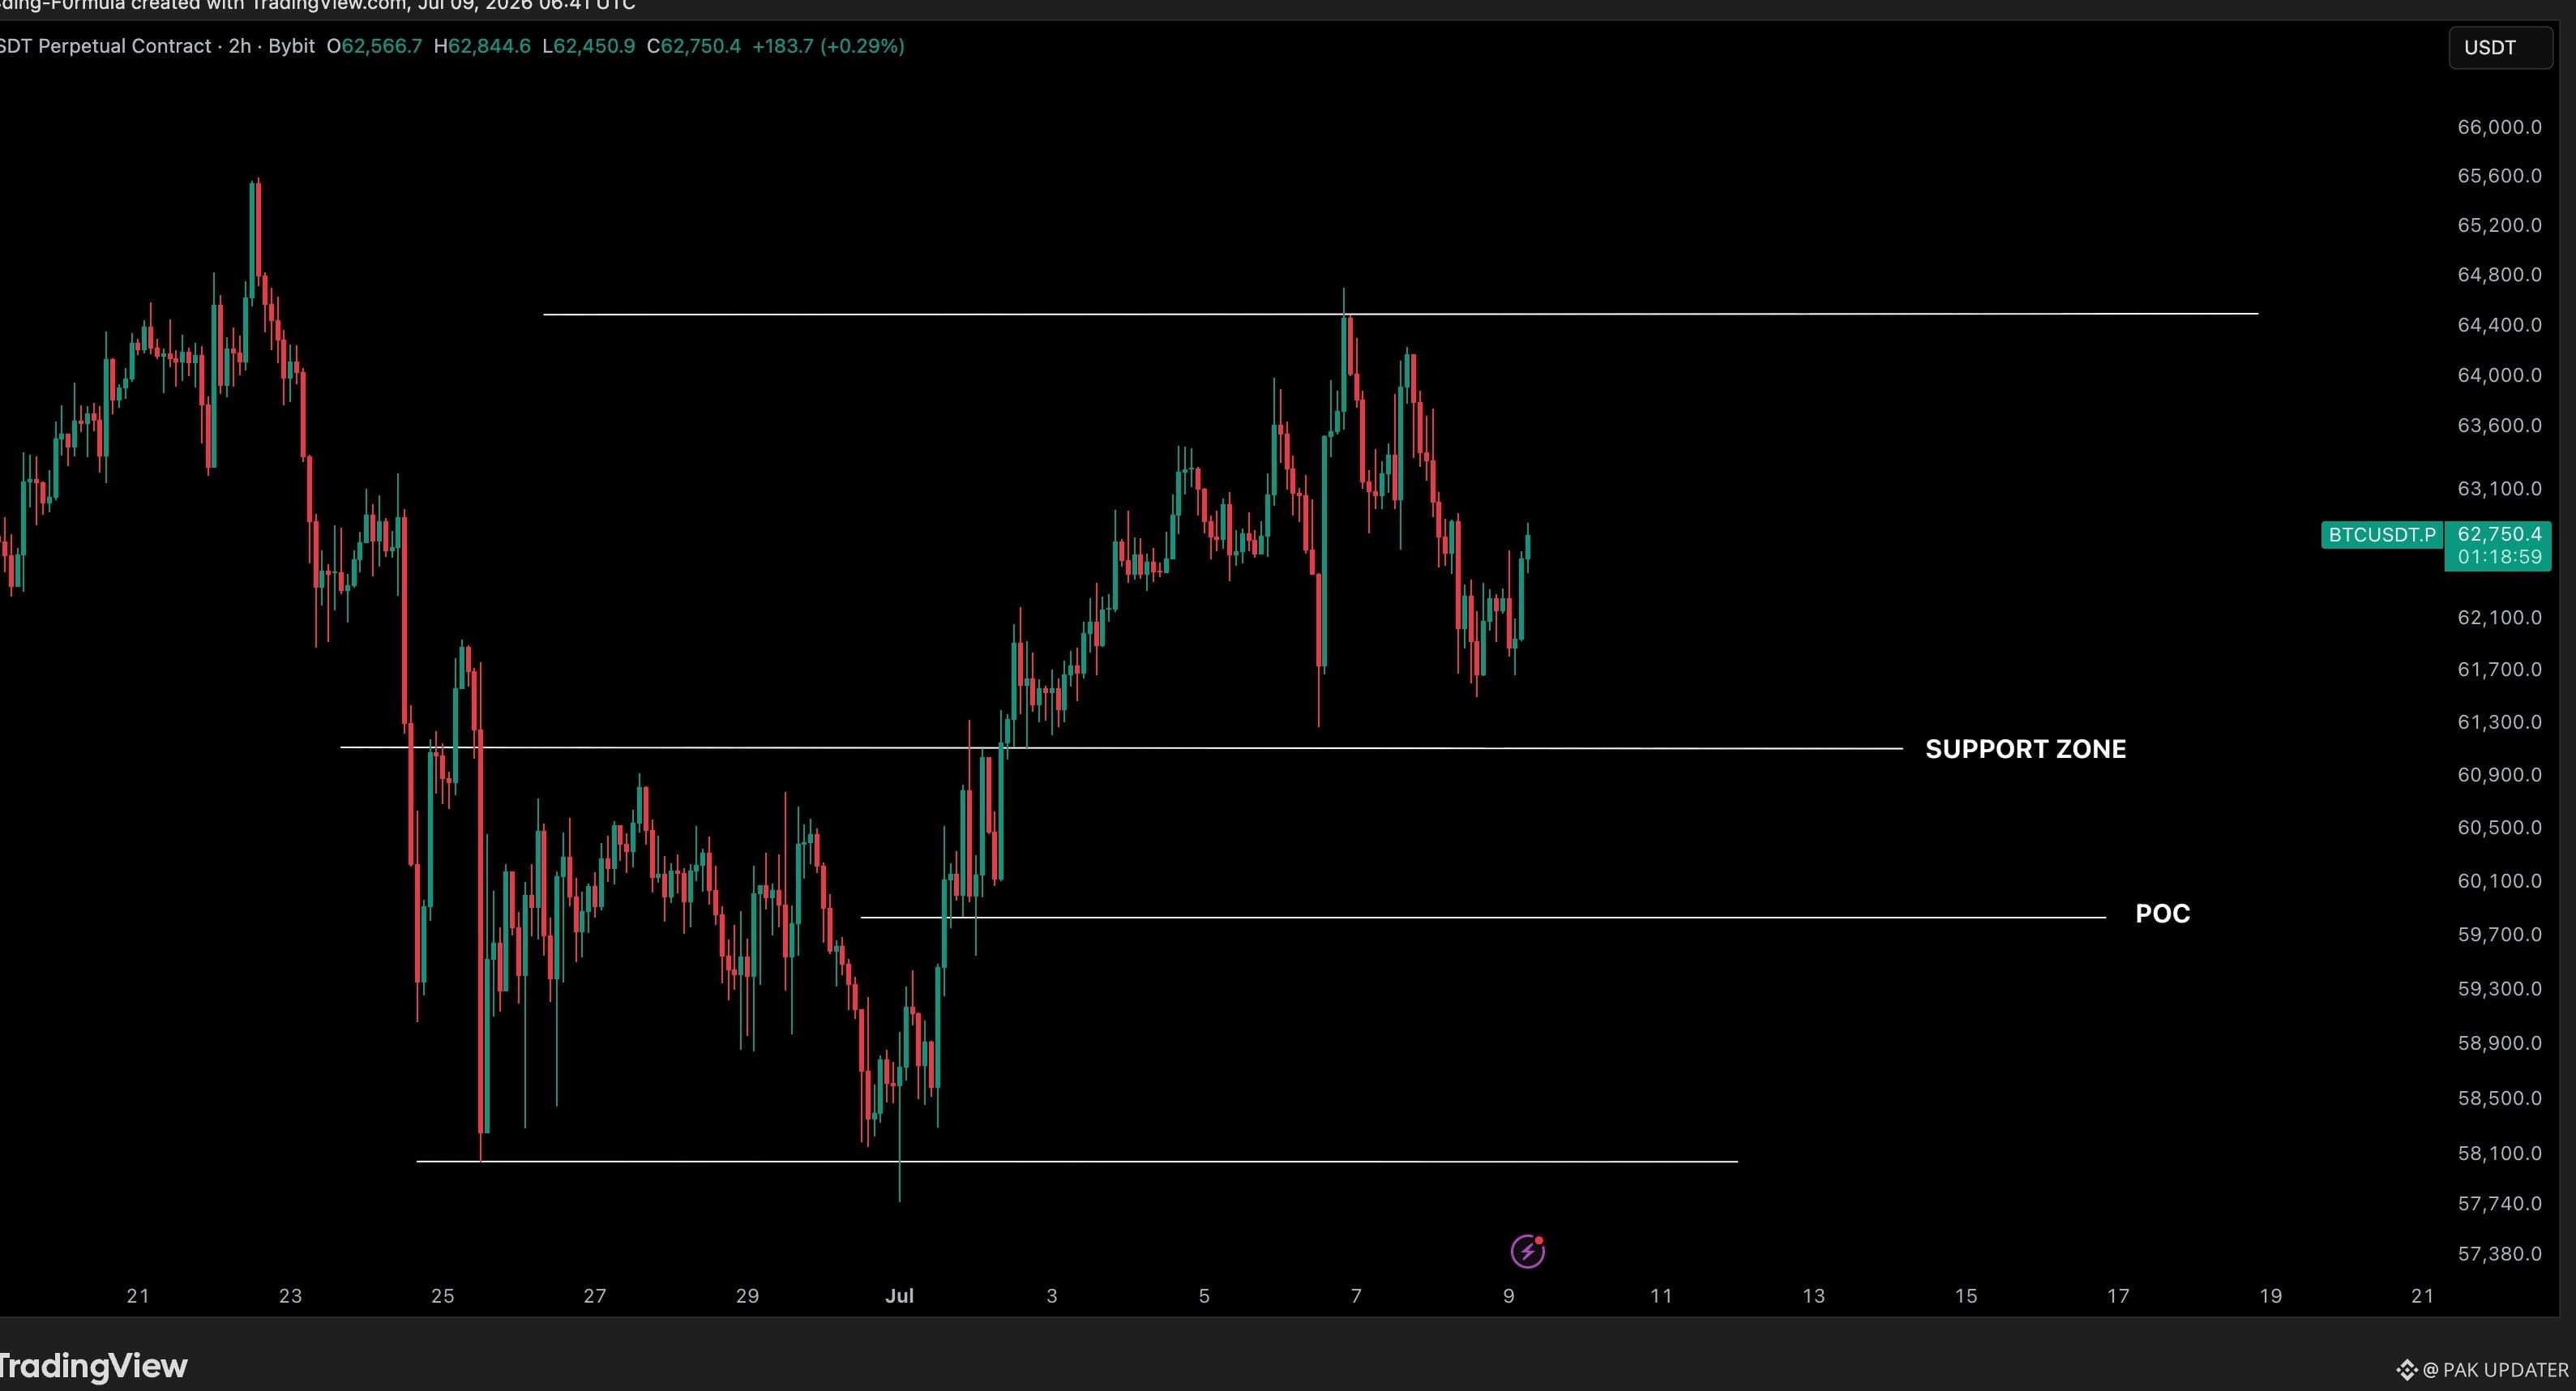Click the 65,600.0 price axis label
Image resolution: width=2576 pixels, height=1391 pixels.
(x=2499, y=176)
